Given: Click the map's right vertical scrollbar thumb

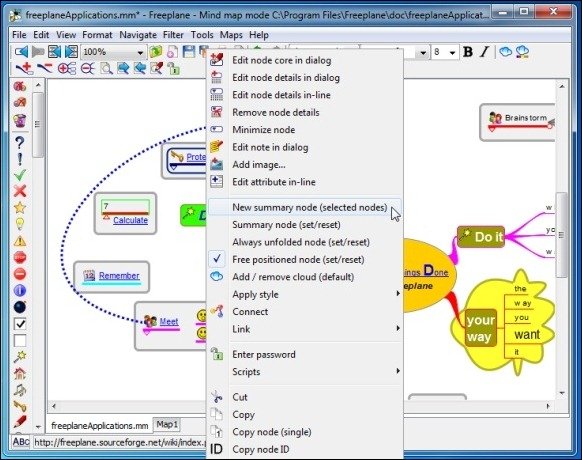Looking at the screenshot, I should (562, 235).
